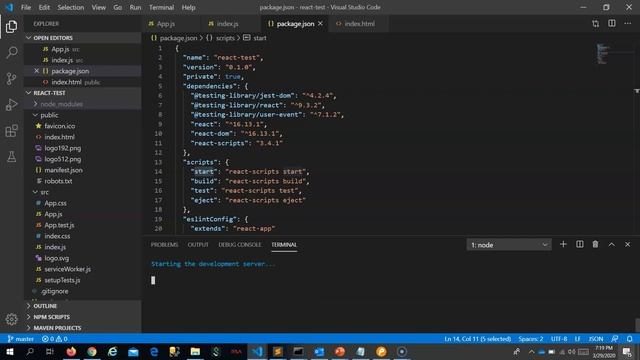
Task: Collapse the REACT-TEST folder section
Action: click(x=83, y=93)
